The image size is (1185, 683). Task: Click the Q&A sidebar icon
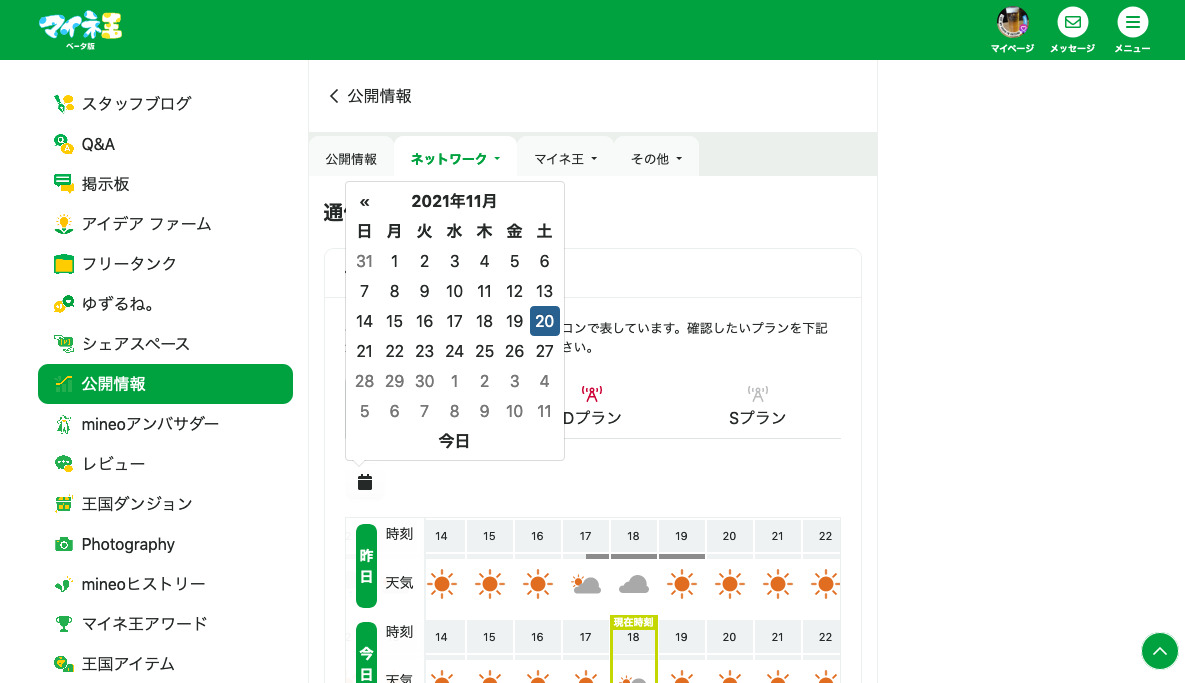pyautogui.click(x=63, y=144)
